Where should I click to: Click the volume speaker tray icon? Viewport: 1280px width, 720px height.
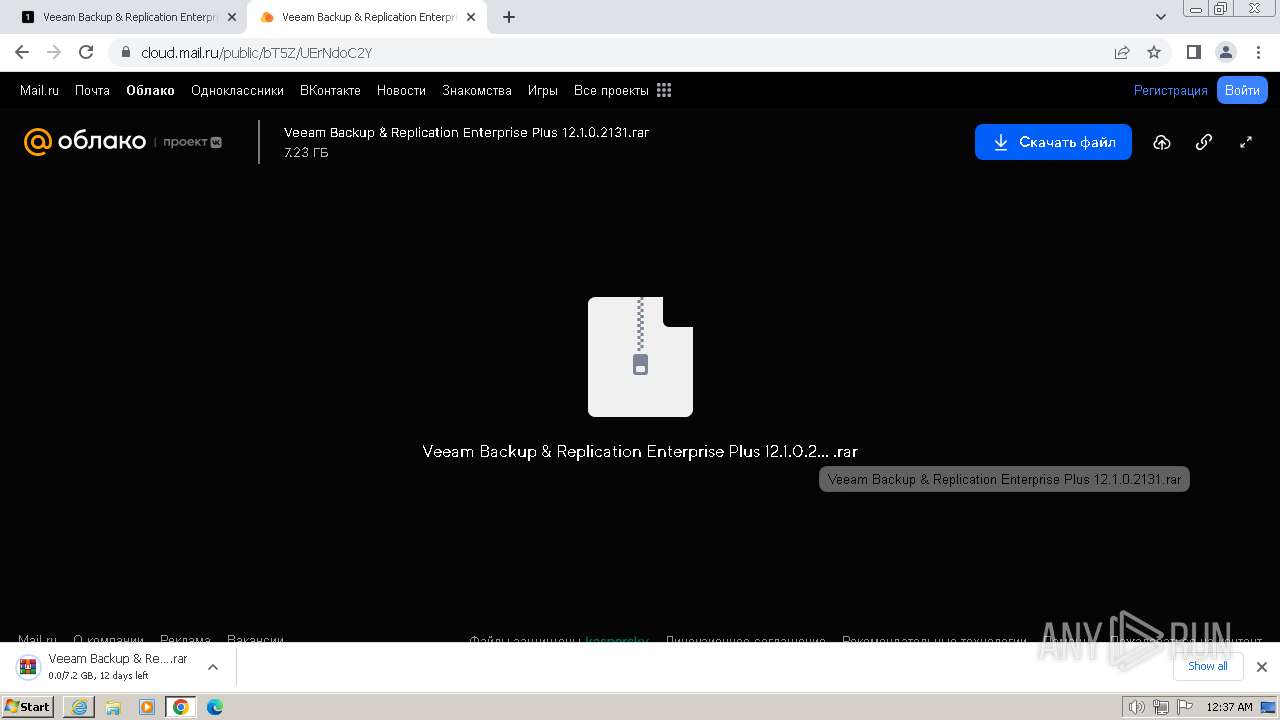click(1136, 707)
